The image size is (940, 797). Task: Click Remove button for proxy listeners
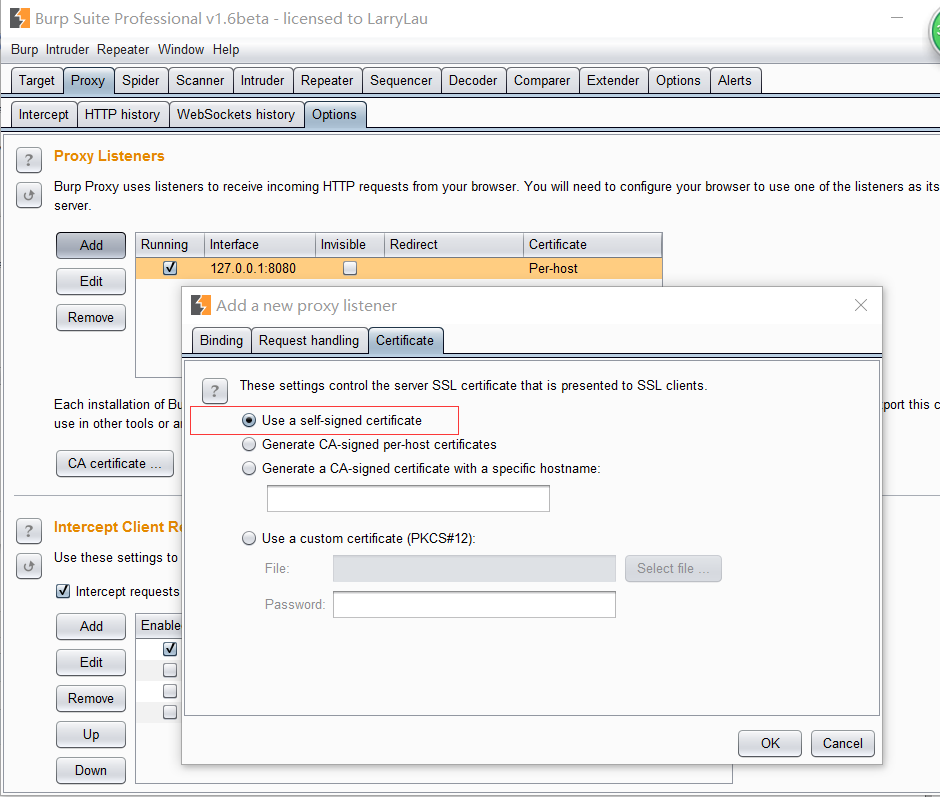coord(91,317)
